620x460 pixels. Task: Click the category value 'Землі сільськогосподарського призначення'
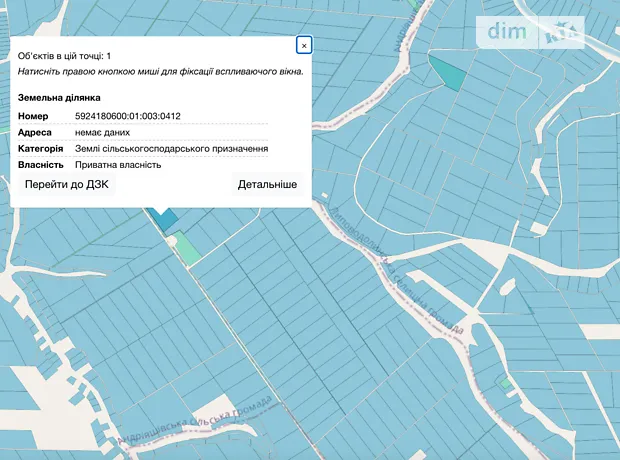click(x=171, y=148)
